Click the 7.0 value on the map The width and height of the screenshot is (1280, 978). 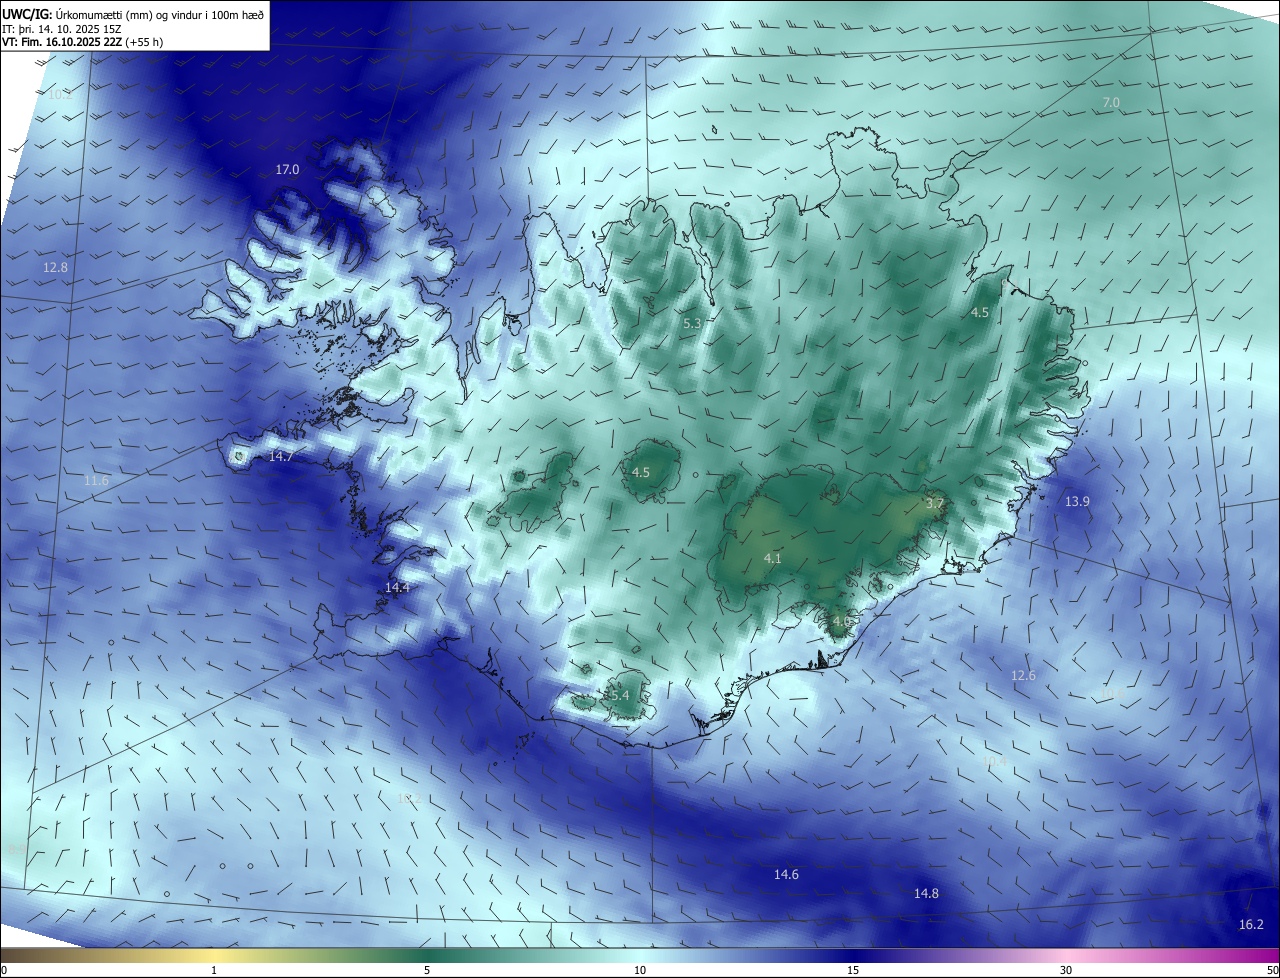(1111, 103)
